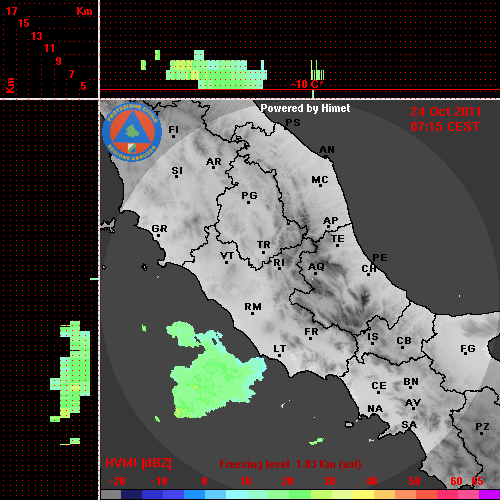The height and width of the screenshot is (500, 500).
Task: Click the 17 km altitude label
Action: click(11, 11)
